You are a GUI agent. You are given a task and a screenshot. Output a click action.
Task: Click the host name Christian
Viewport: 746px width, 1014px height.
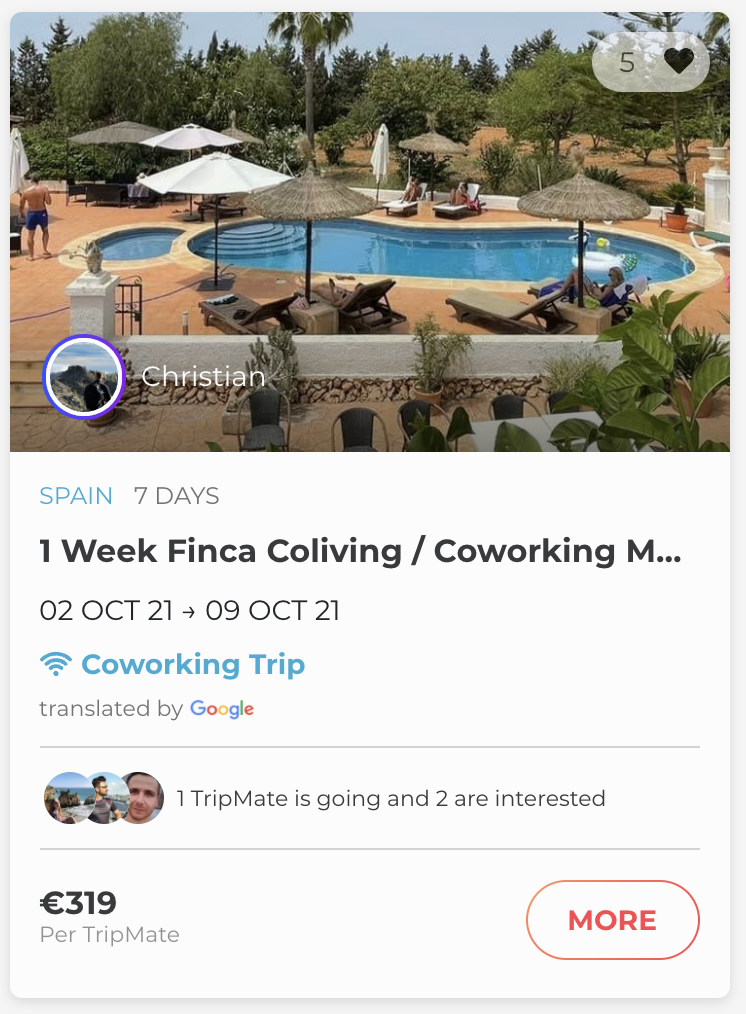[x=203, y=377]
